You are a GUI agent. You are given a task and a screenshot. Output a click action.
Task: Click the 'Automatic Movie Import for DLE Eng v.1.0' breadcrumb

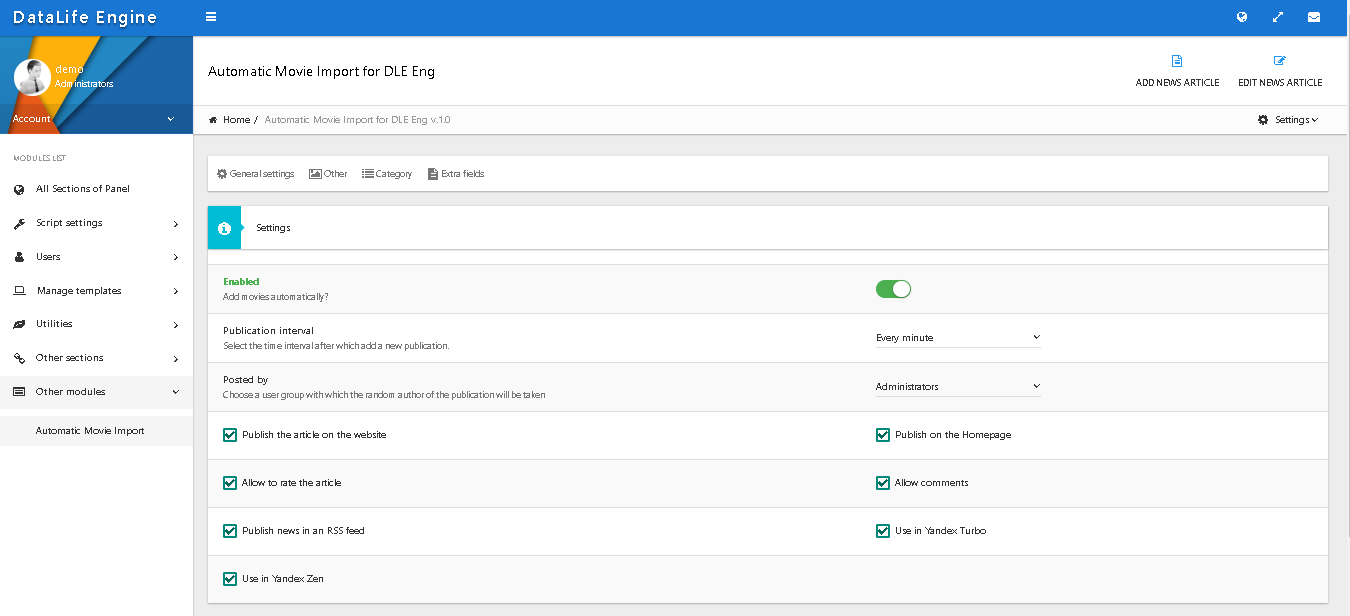tap(358, 120)
